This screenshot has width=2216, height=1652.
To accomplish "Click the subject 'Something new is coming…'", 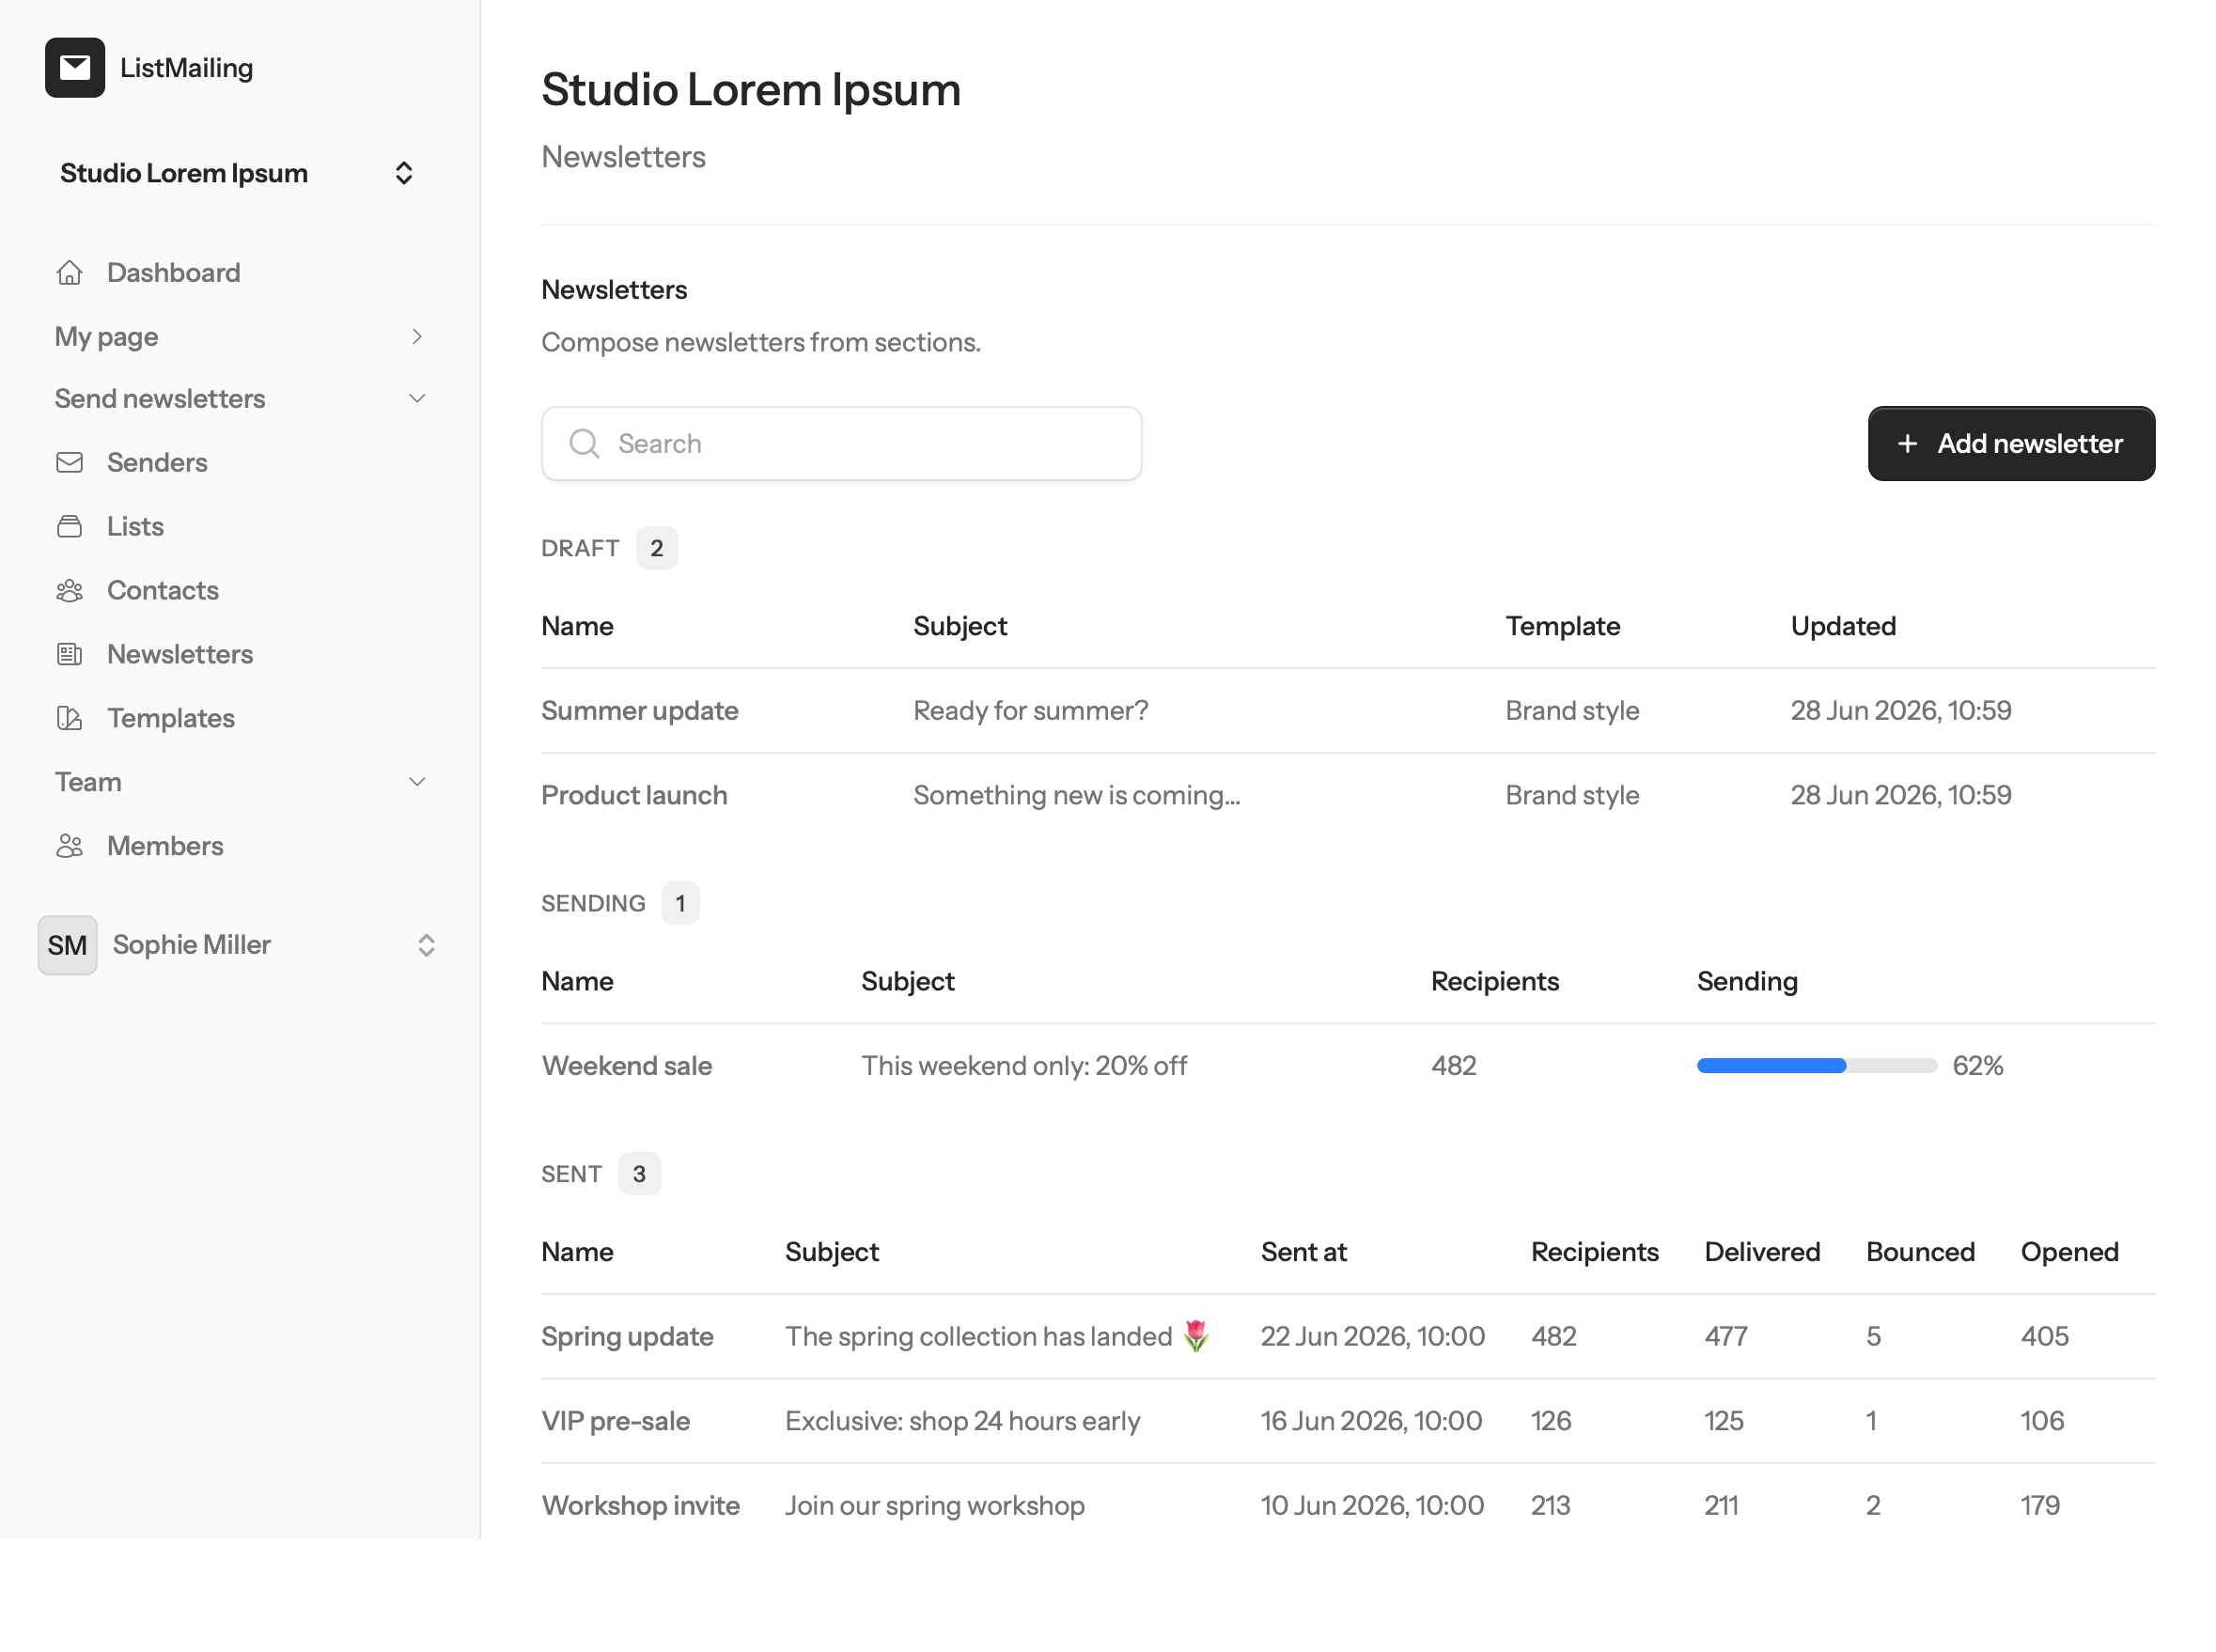I will click(x=1076, y=796).
